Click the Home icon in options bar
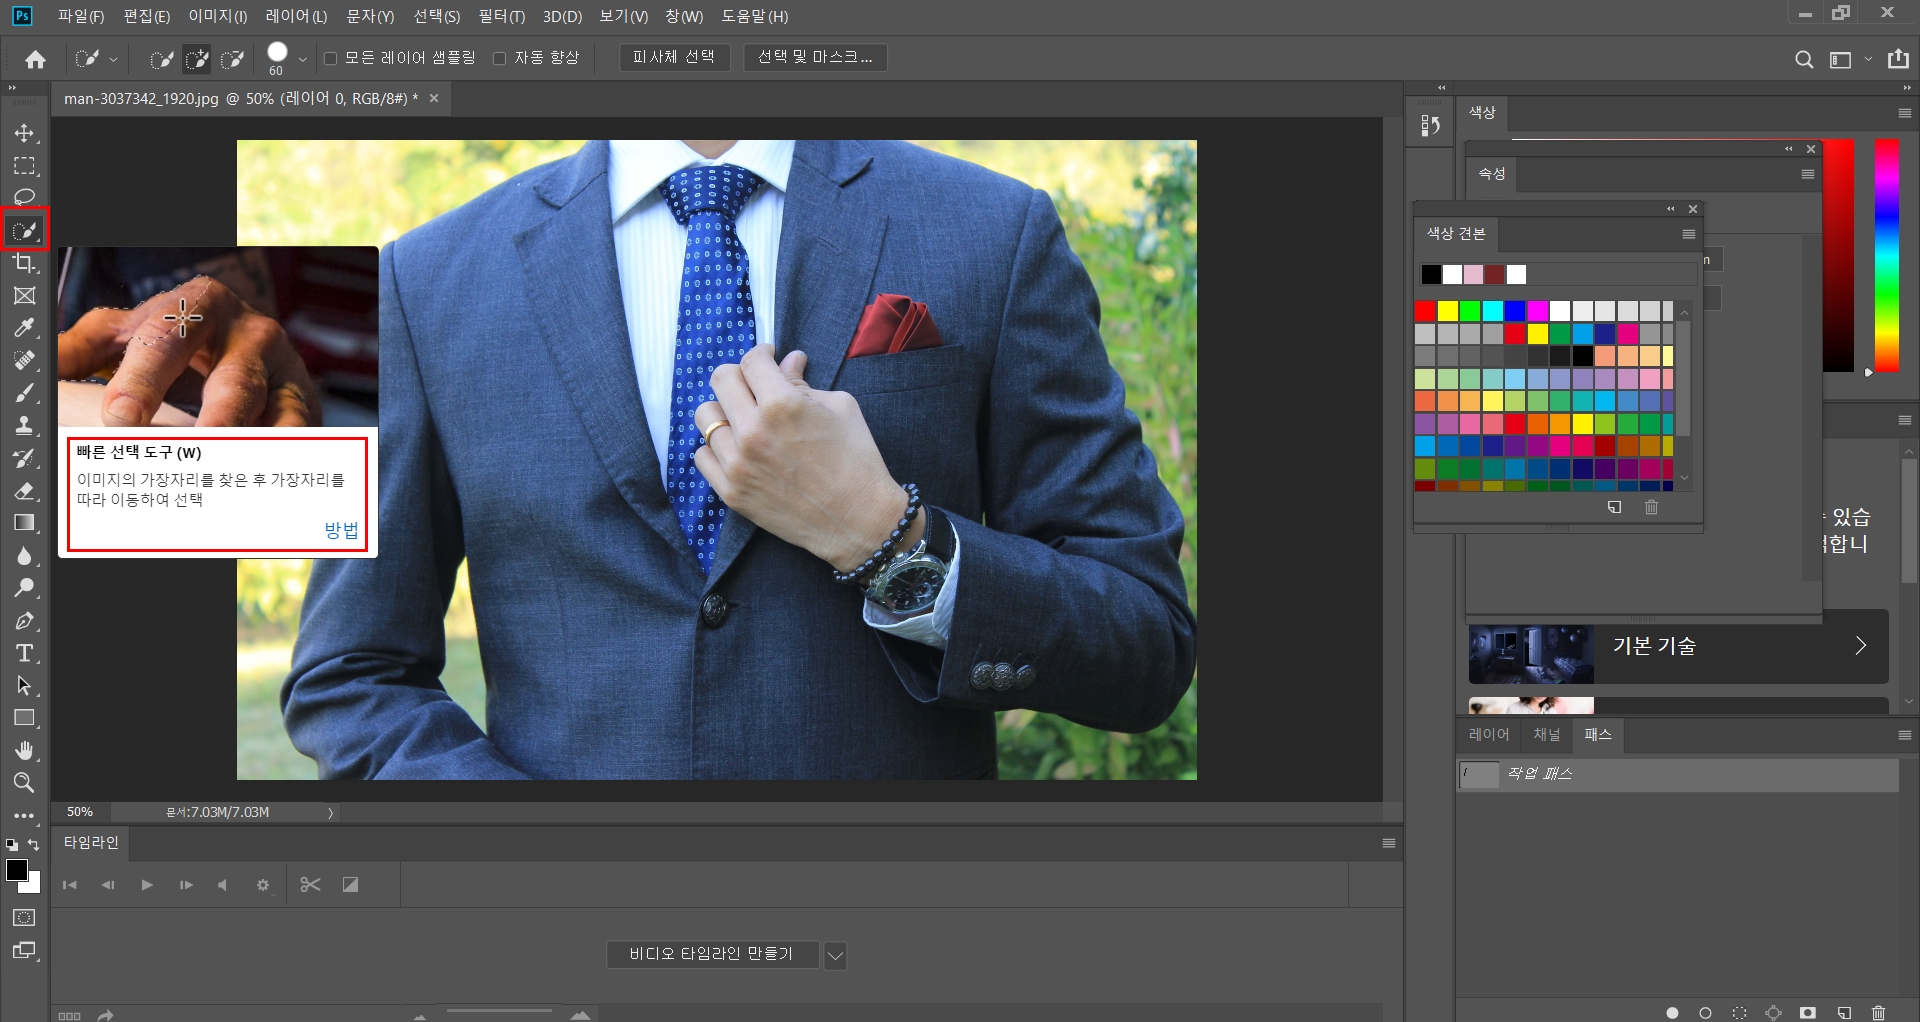Image resolution: width=1920 pixels, height=1022 pixels. pos(36,59)
